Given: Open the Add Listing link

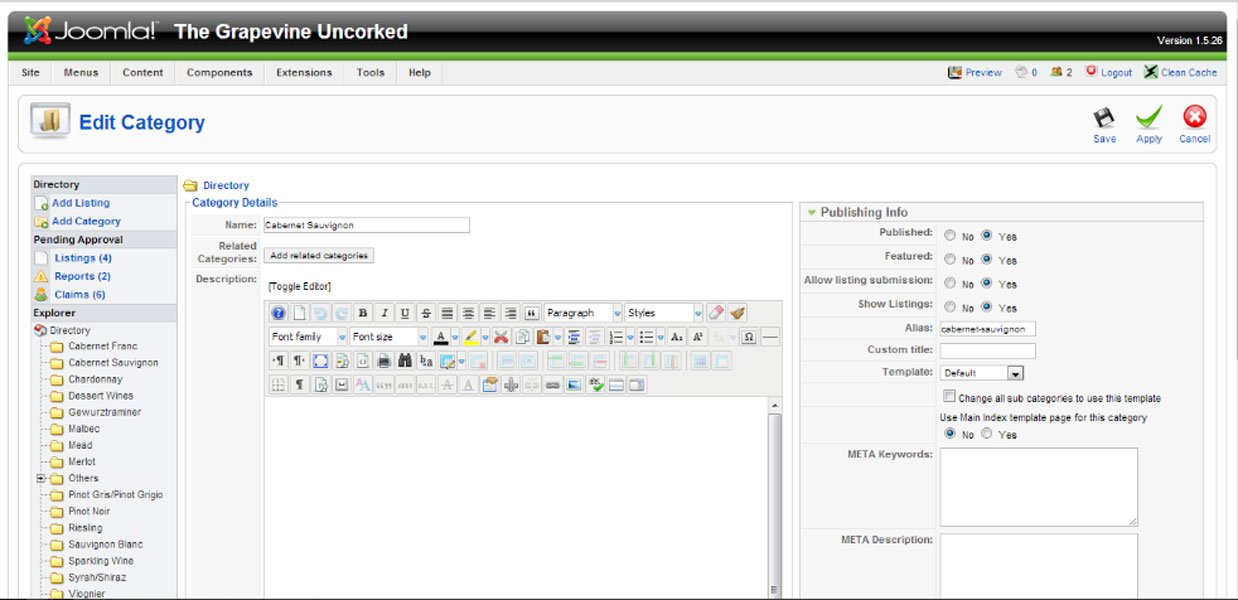Looking at the screenshot, I should click(x=80, y=203).
